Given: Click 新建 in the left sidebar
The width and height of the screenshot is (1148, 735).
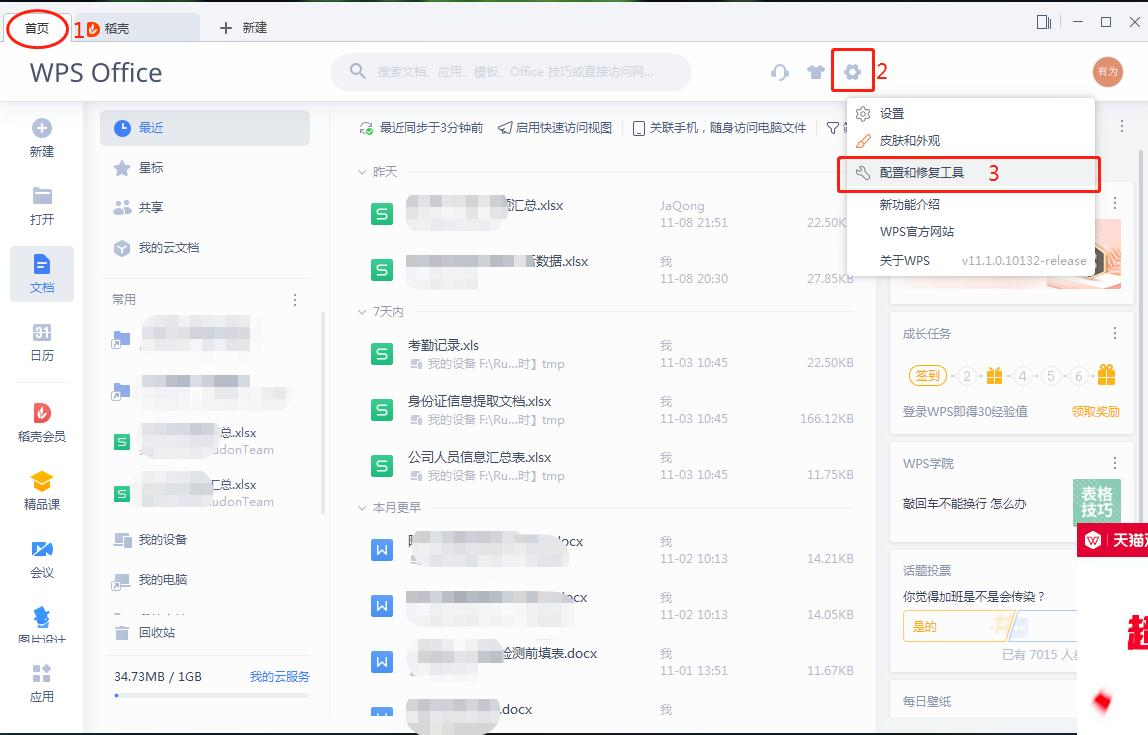Looking at the screenshot, I should [42, 138].
